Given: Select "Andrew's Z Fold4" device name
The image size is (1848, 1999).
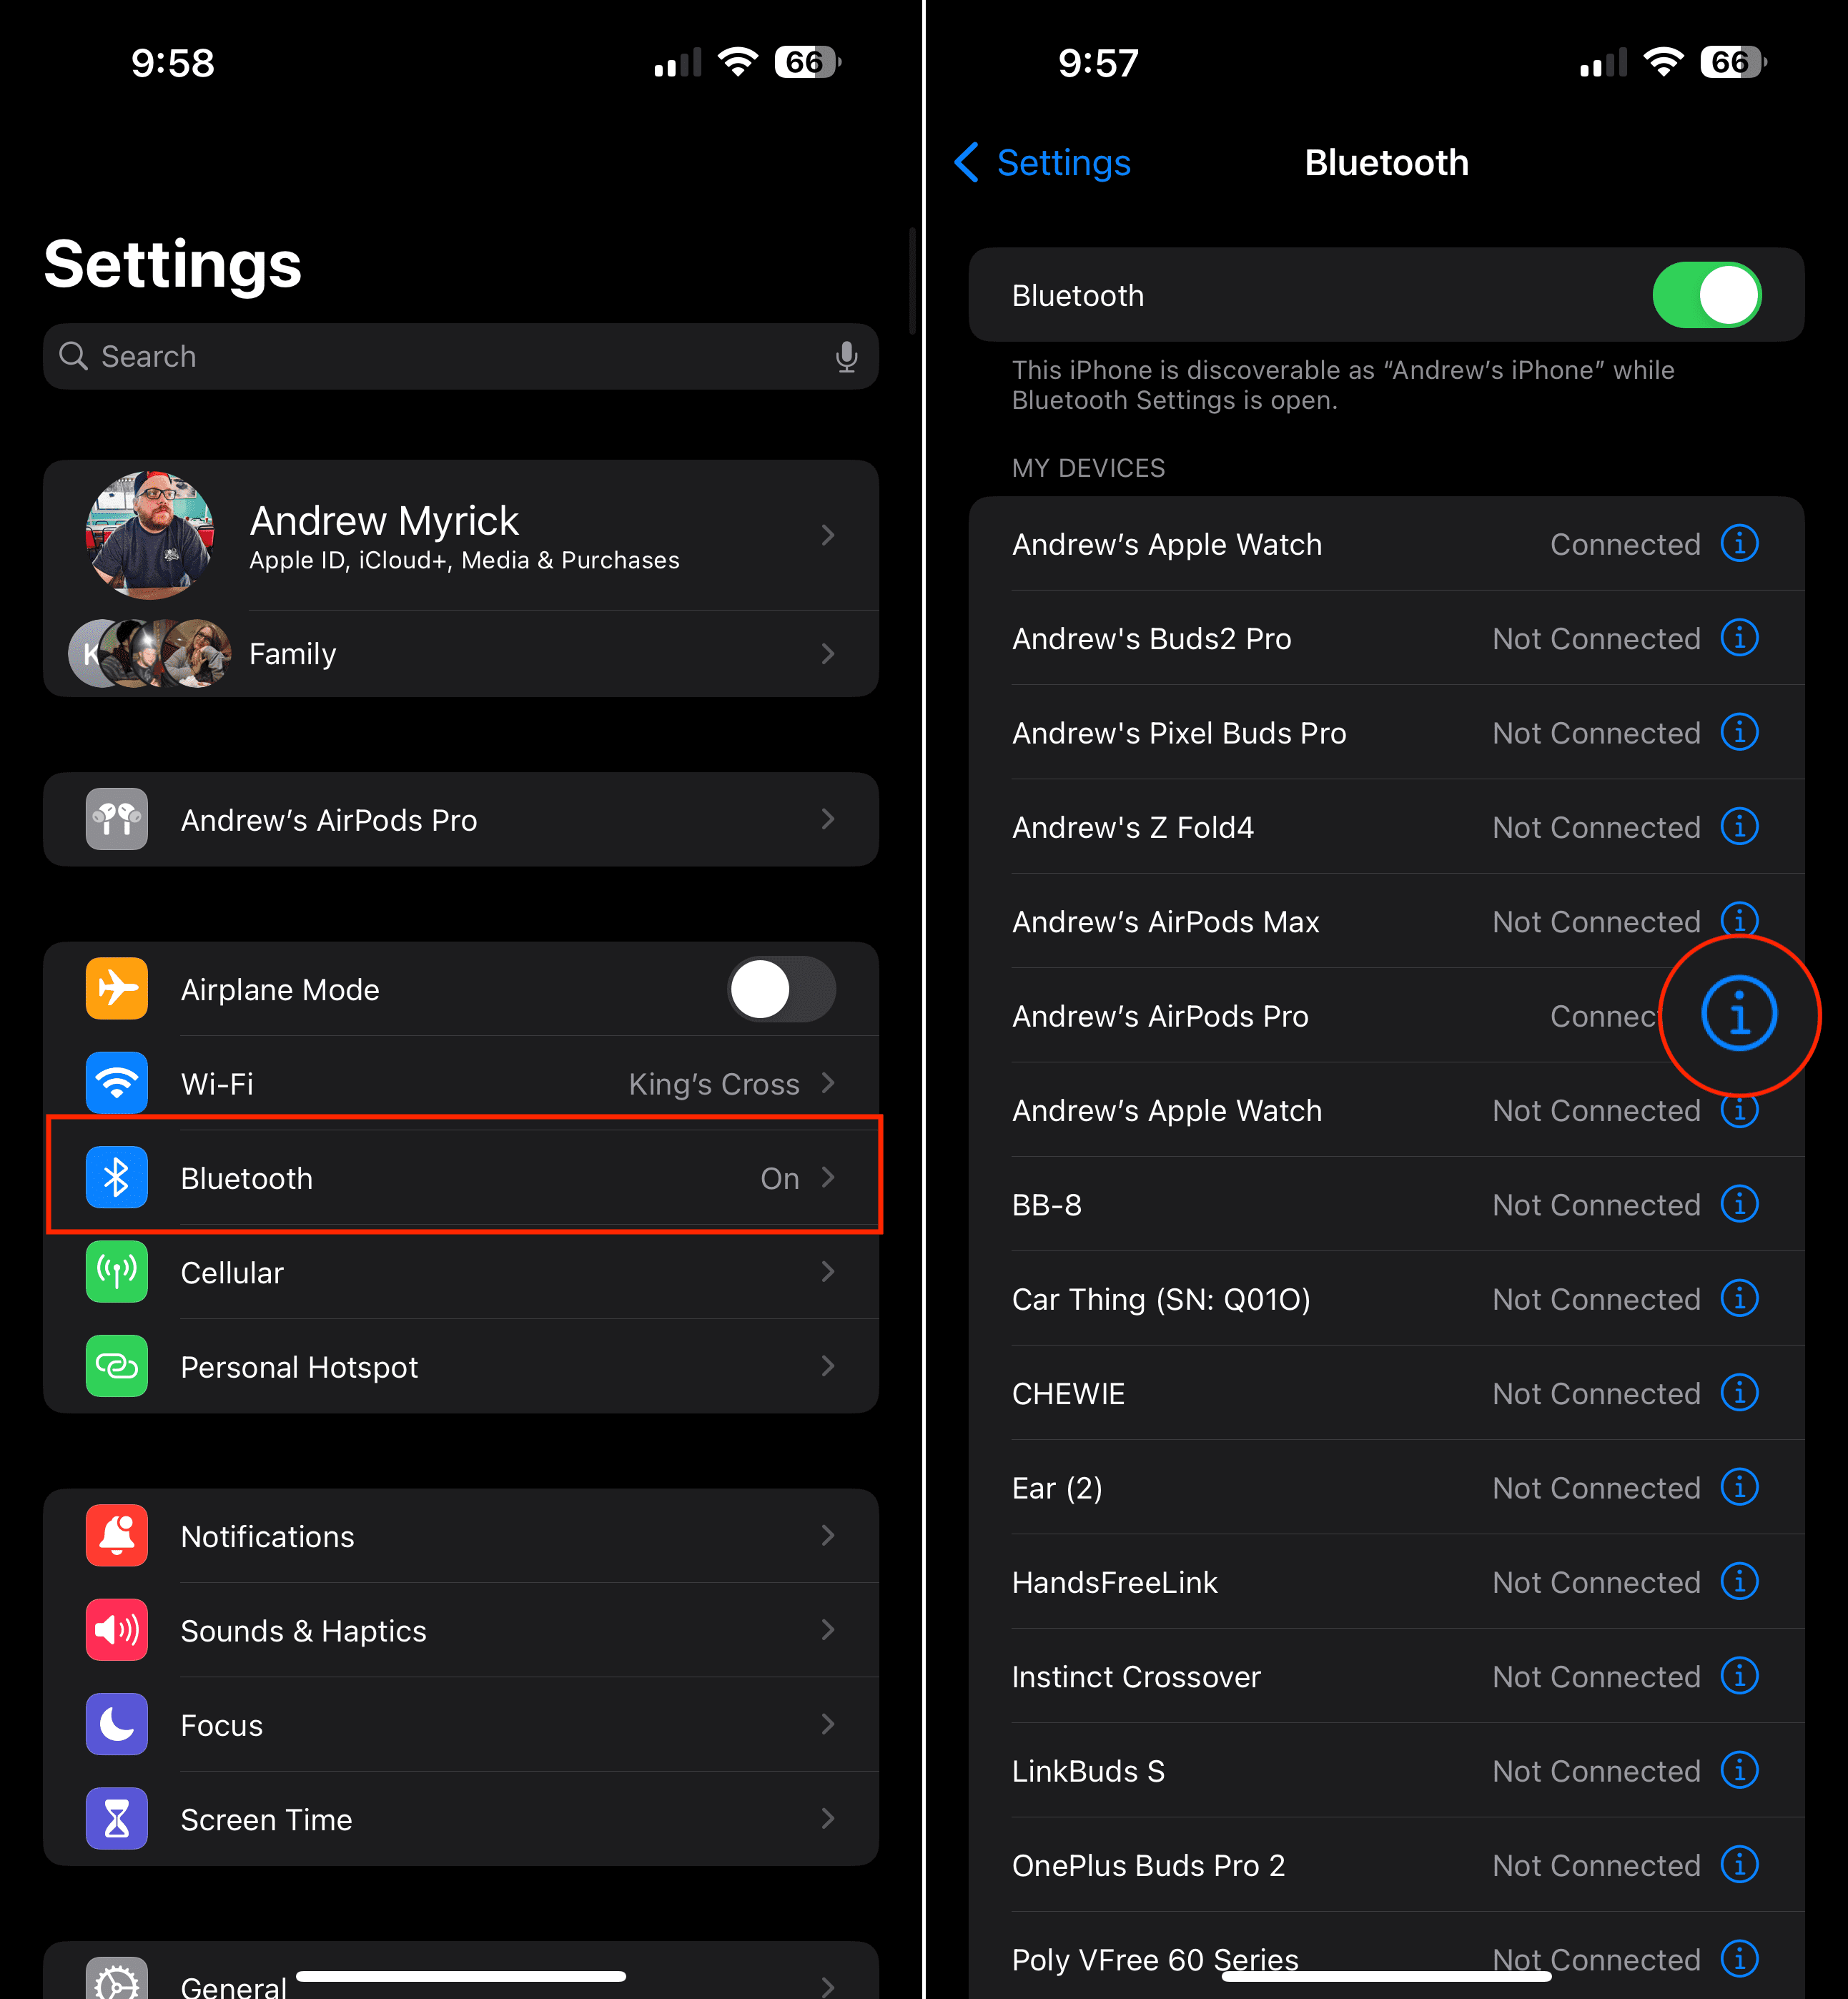Looking at the screenshot, I should click(x=1132, y=827).
